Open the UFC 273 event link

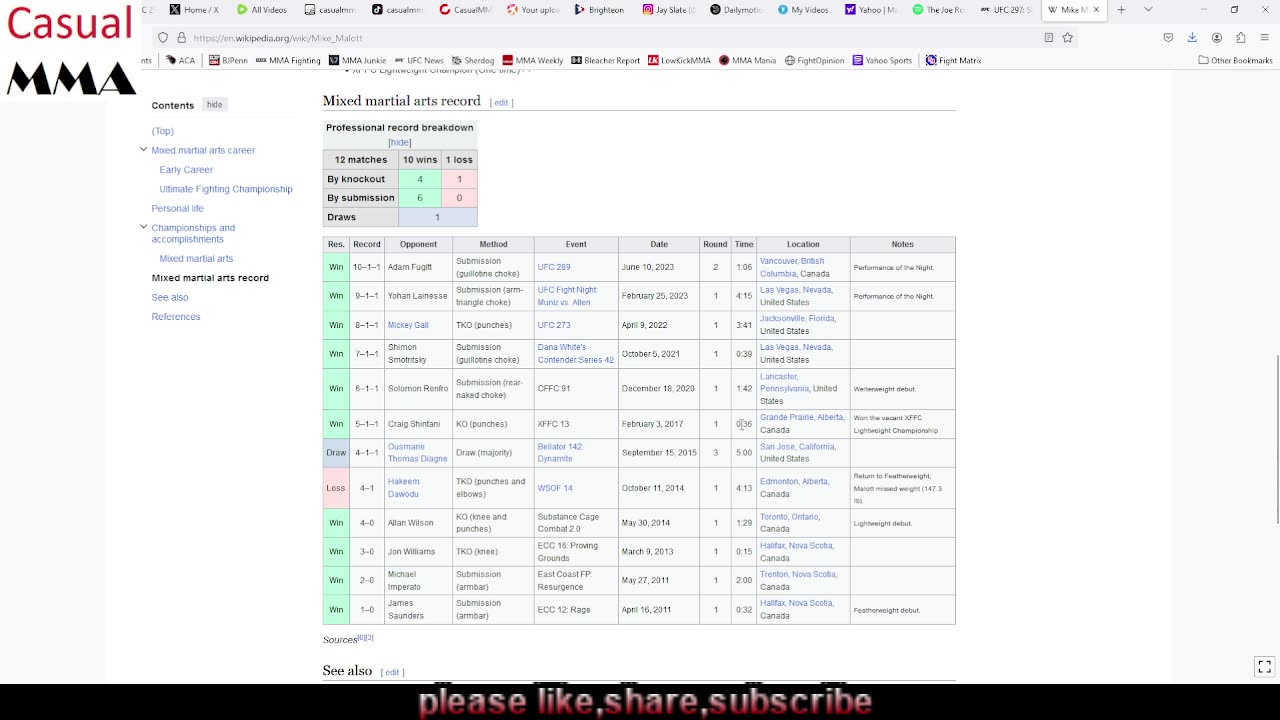[x=554, y=325]
